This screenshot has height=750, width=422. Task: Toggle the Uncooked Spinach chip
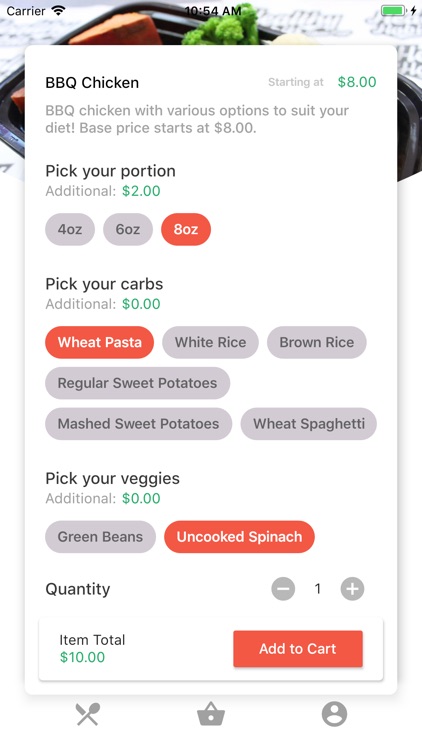[x=239, y=537]
